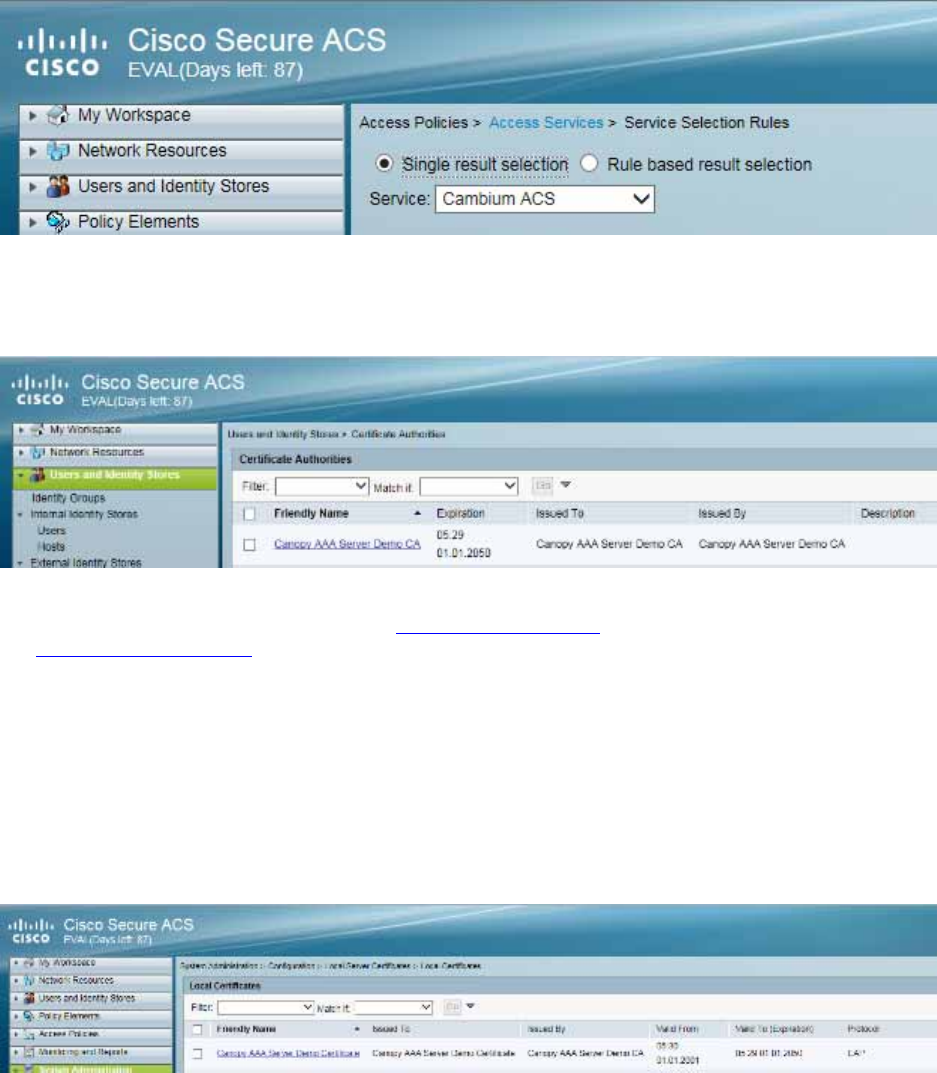The image size is (937, 1073).
Task: Click Valid From column header in Local Certificates
Action: tap(677, 1029)
